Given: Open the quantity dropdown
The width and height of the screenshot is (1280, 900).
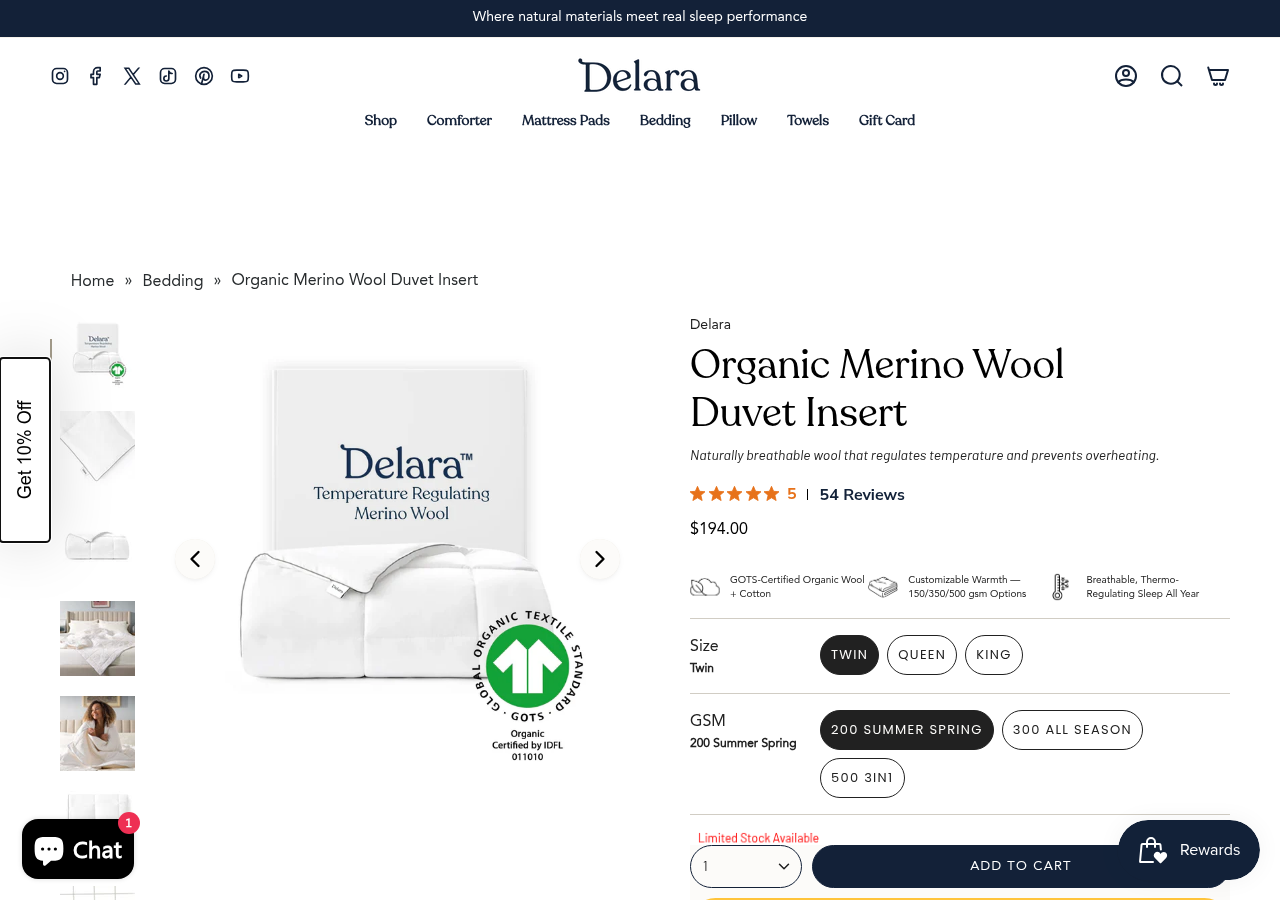Looking at the screenshot, I should (x=746, y=866).
